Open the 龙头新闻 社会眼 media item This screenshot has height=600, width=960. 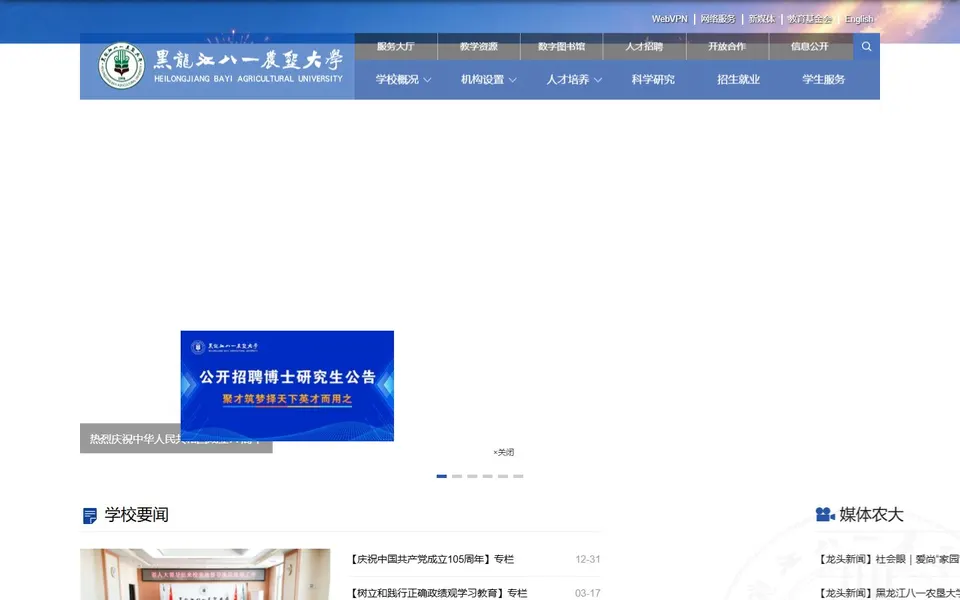coord(889,559)
